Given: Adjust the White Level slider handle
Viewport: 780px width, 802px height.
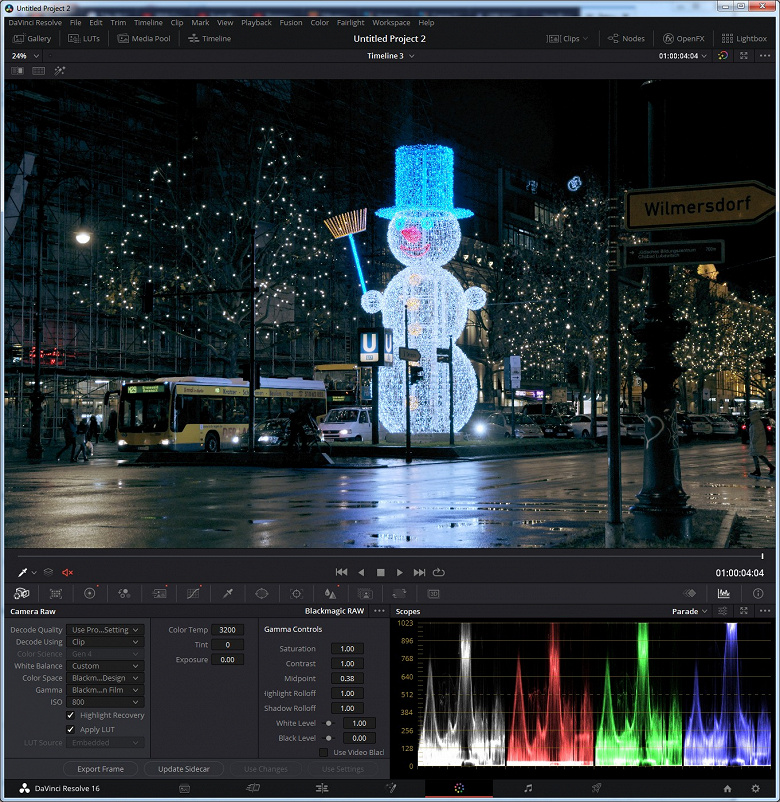Looking at the screenshot, I should pyautogui.click(x=329, y=723).
